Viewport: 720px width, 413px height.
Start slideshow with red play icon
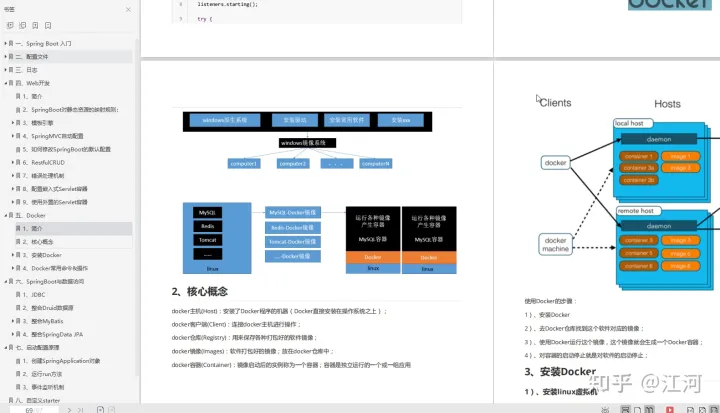coord(670,410)
